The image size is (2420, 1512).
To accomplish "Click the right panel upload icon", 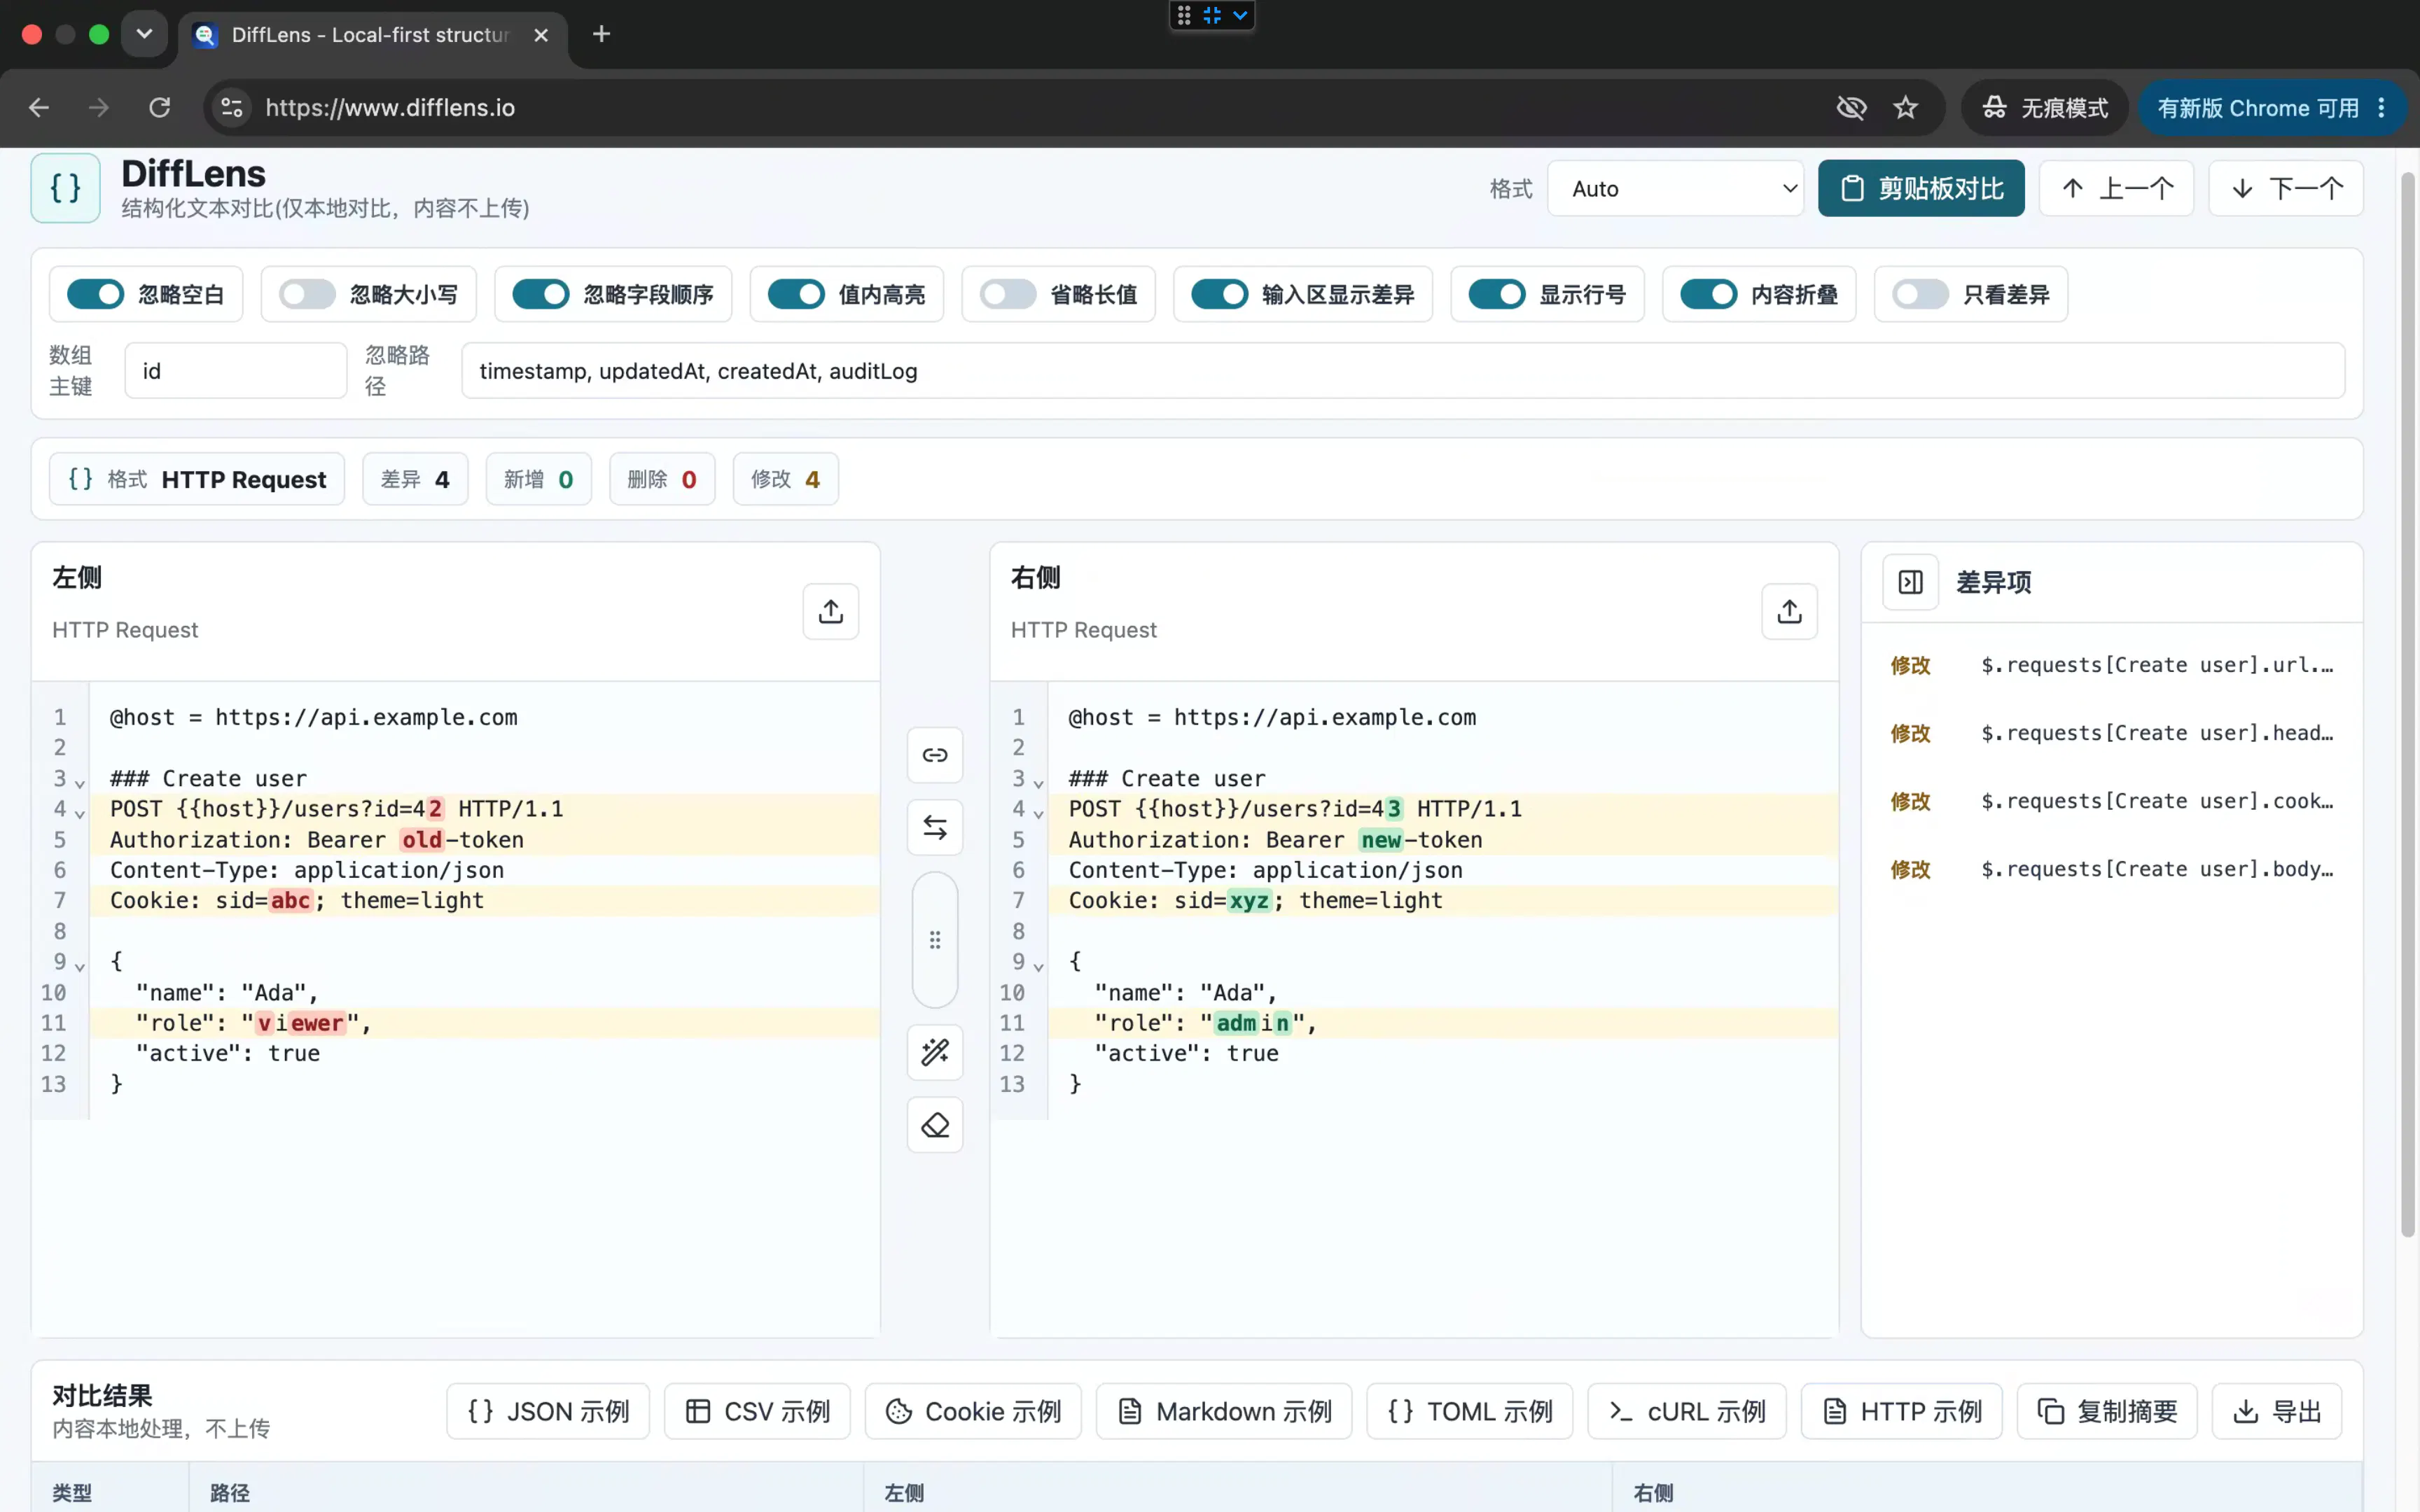I will coord(1789,611).
